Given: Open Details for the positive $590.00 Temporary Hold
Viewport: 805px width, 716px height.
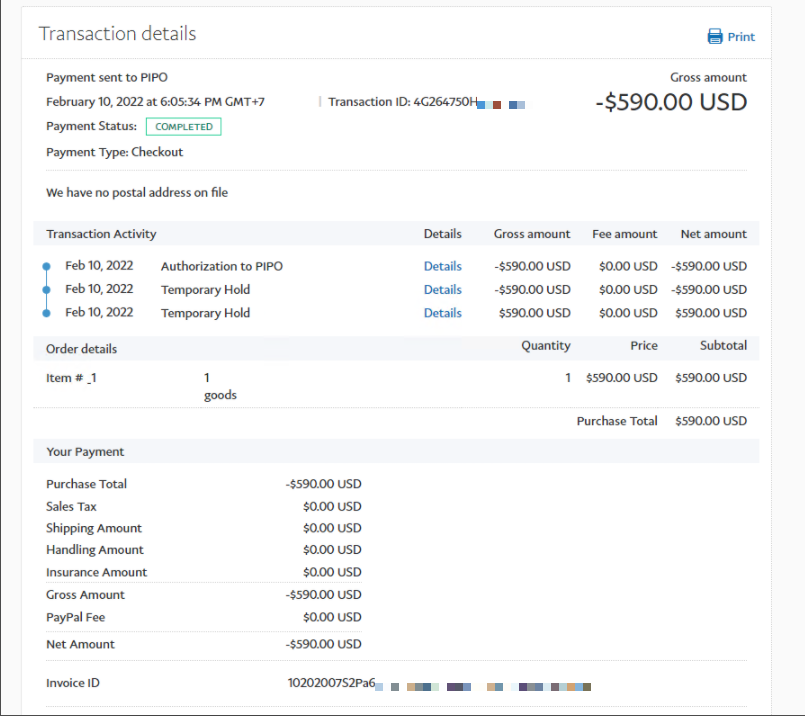Looking at the screenshot, I should click(442, 313).
